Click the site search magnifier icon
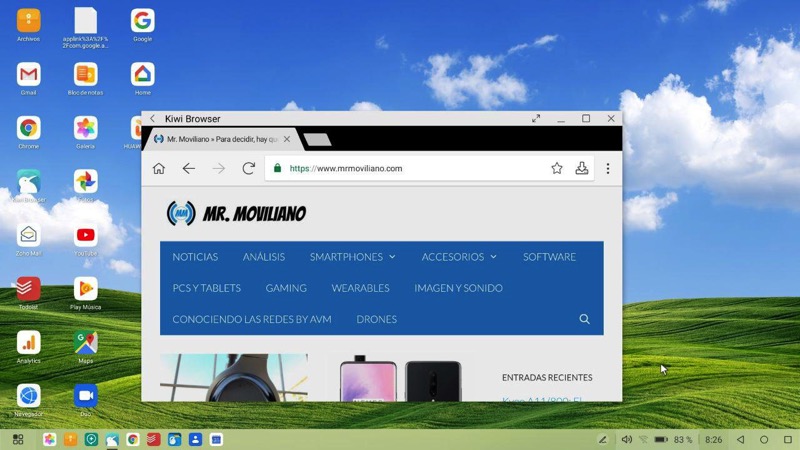800x450 pixels. pyautogui.click(x=584, y=319)
